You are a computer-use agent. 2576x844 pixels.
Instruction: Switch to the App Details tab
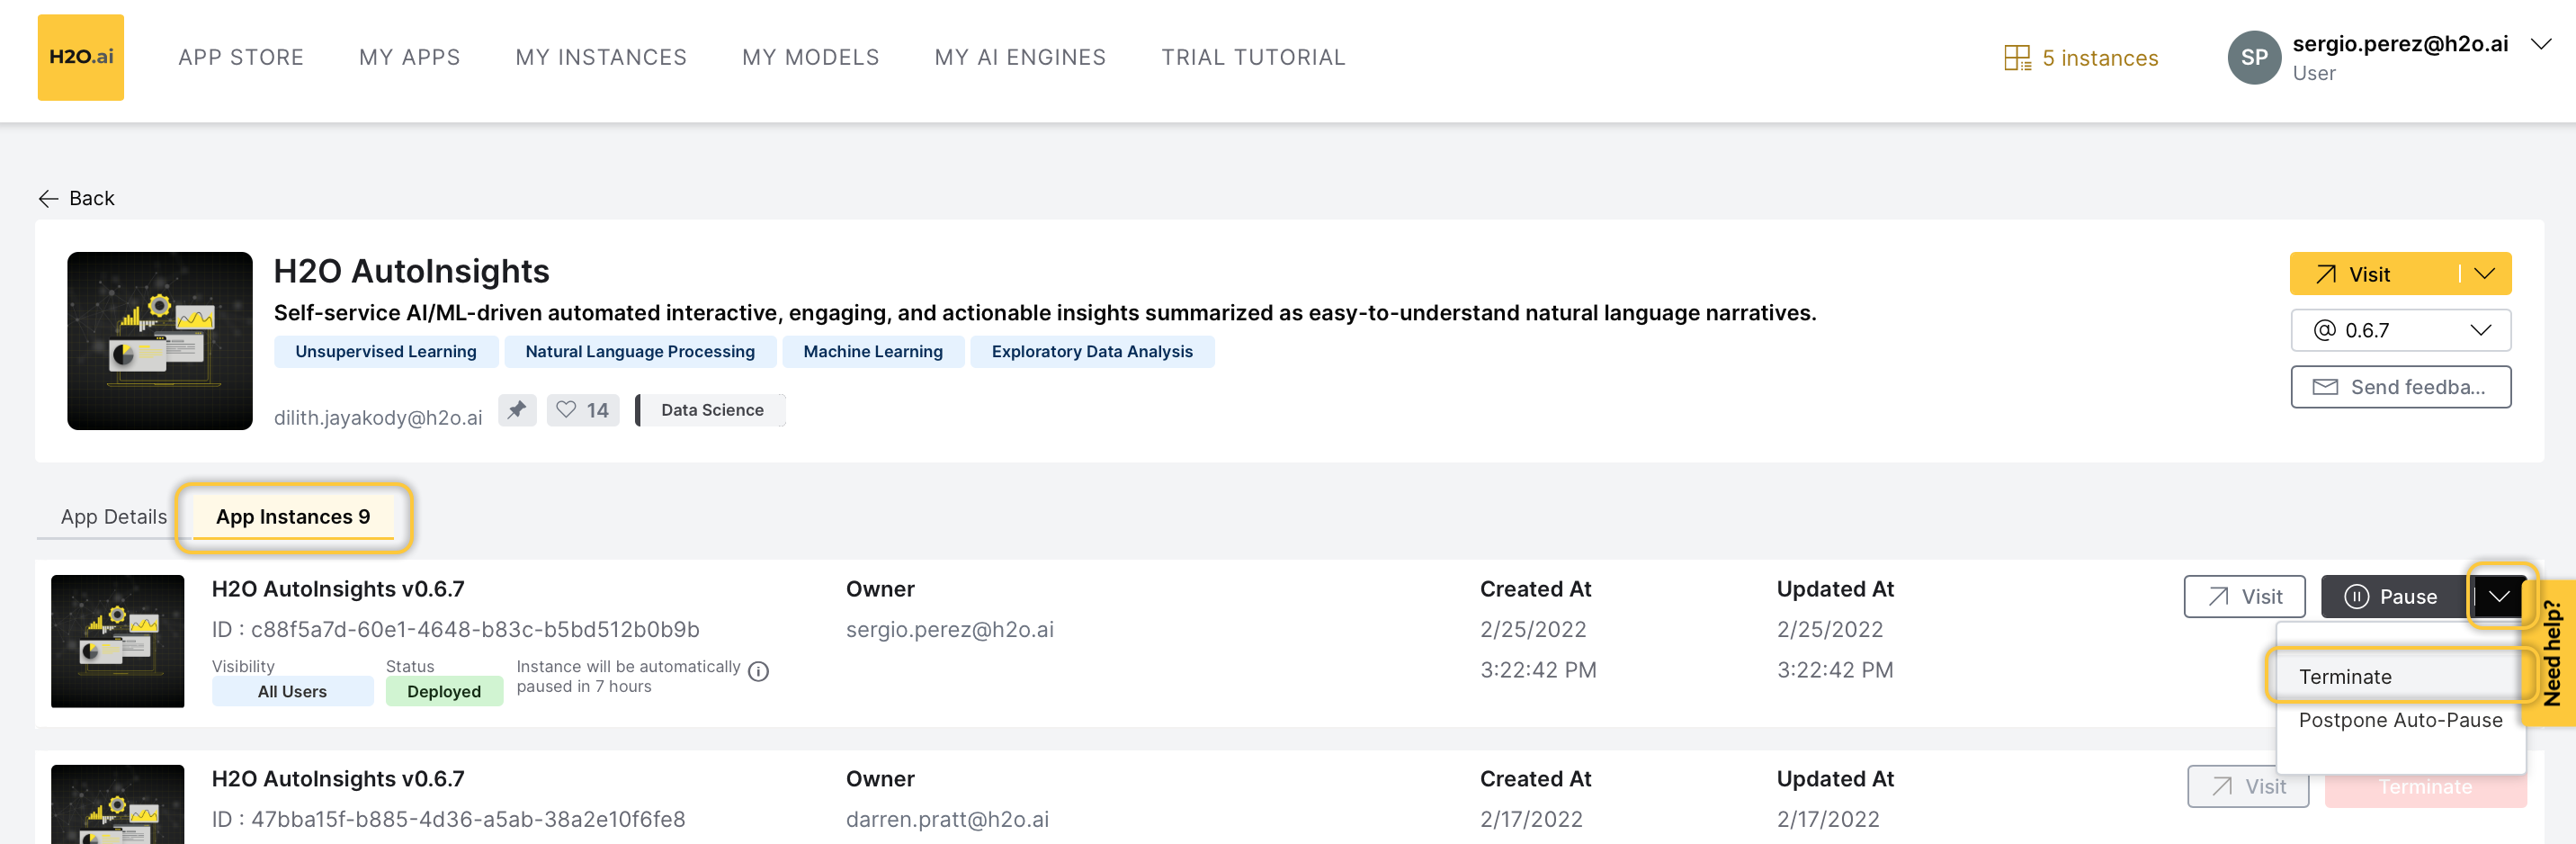pyautogui.click(x=114, y=516)
